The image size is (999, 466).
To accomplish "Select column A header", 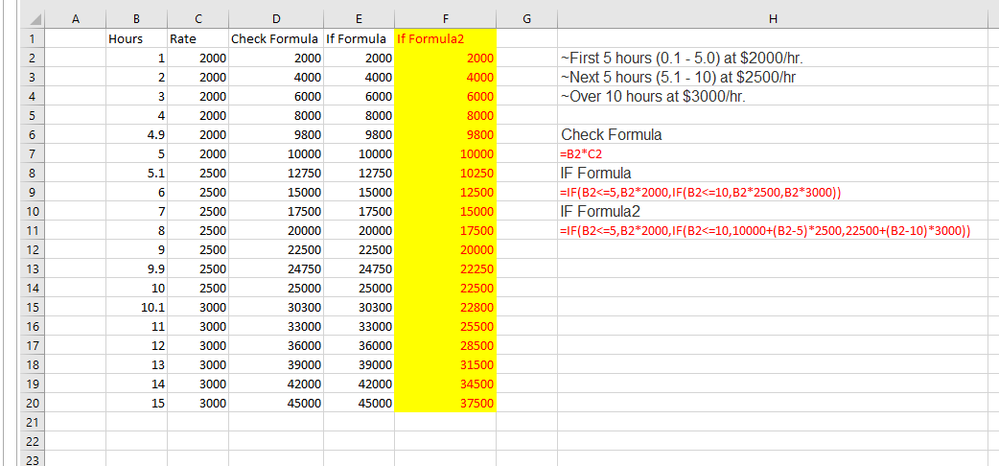I will coord(76,19).
